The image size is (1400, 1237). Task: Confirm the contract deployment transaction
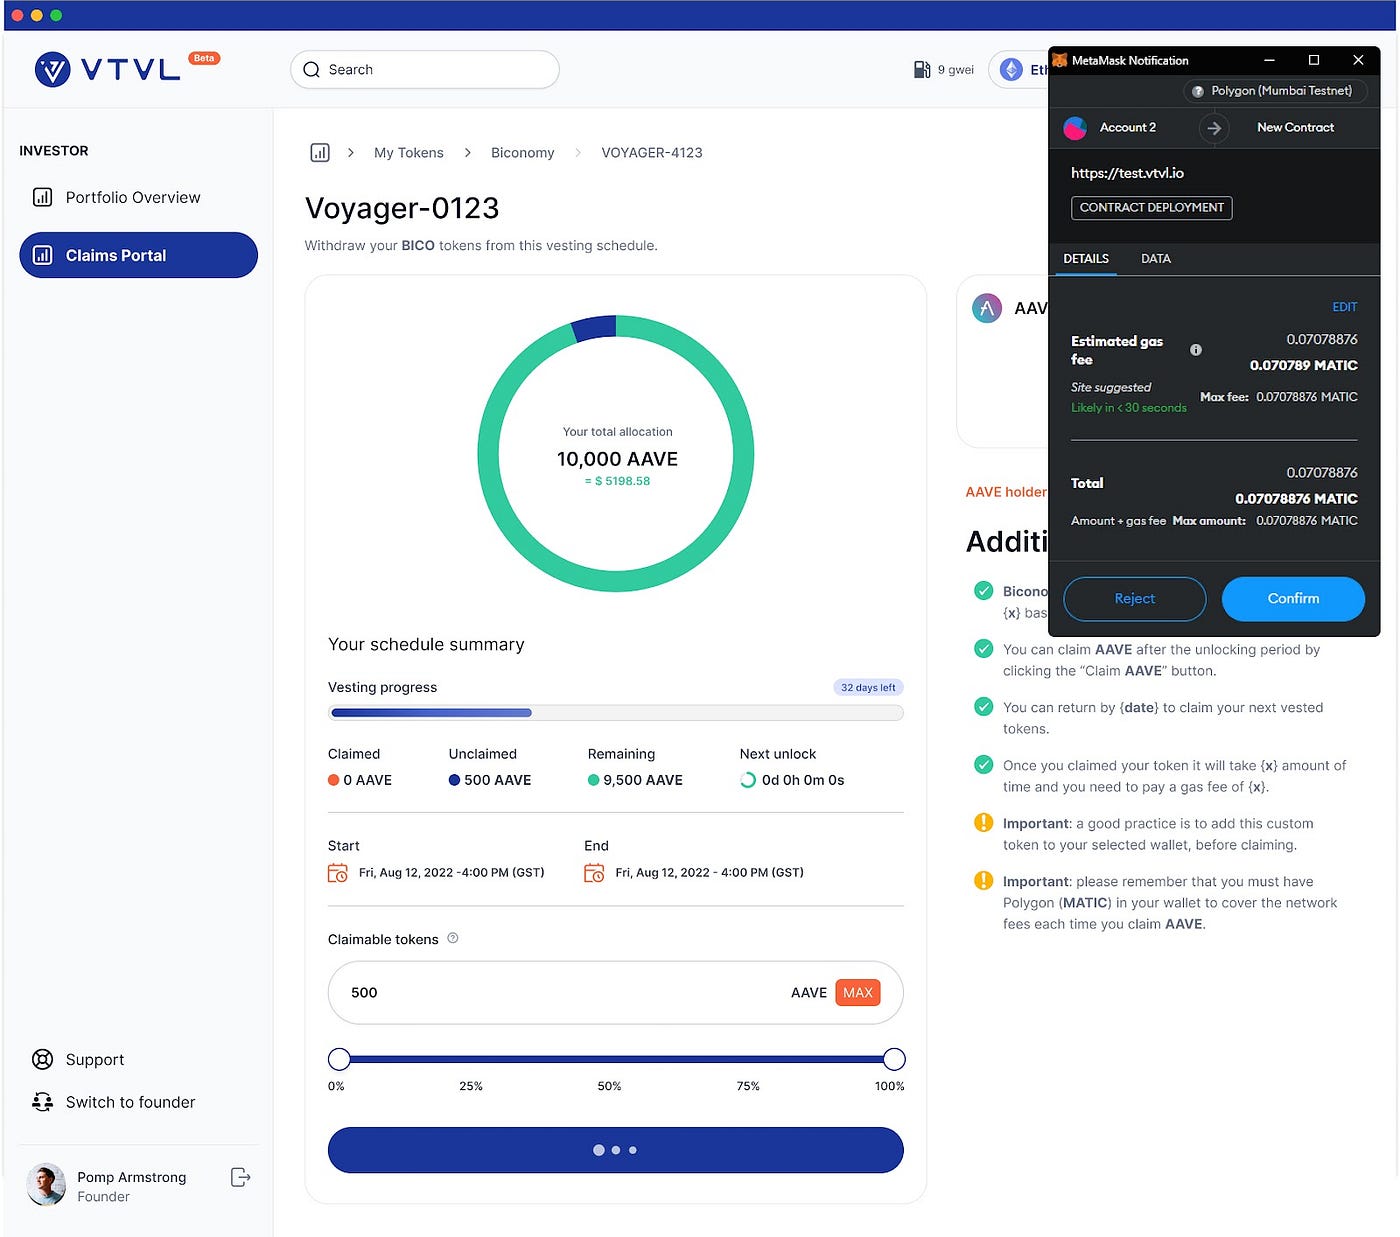click(1293, 598)
